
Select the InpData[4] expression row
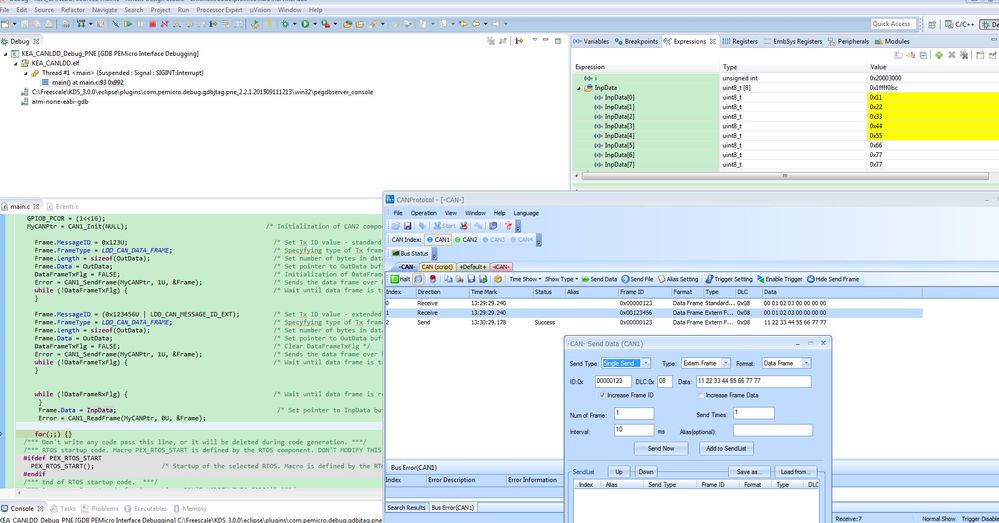[784, 136]
